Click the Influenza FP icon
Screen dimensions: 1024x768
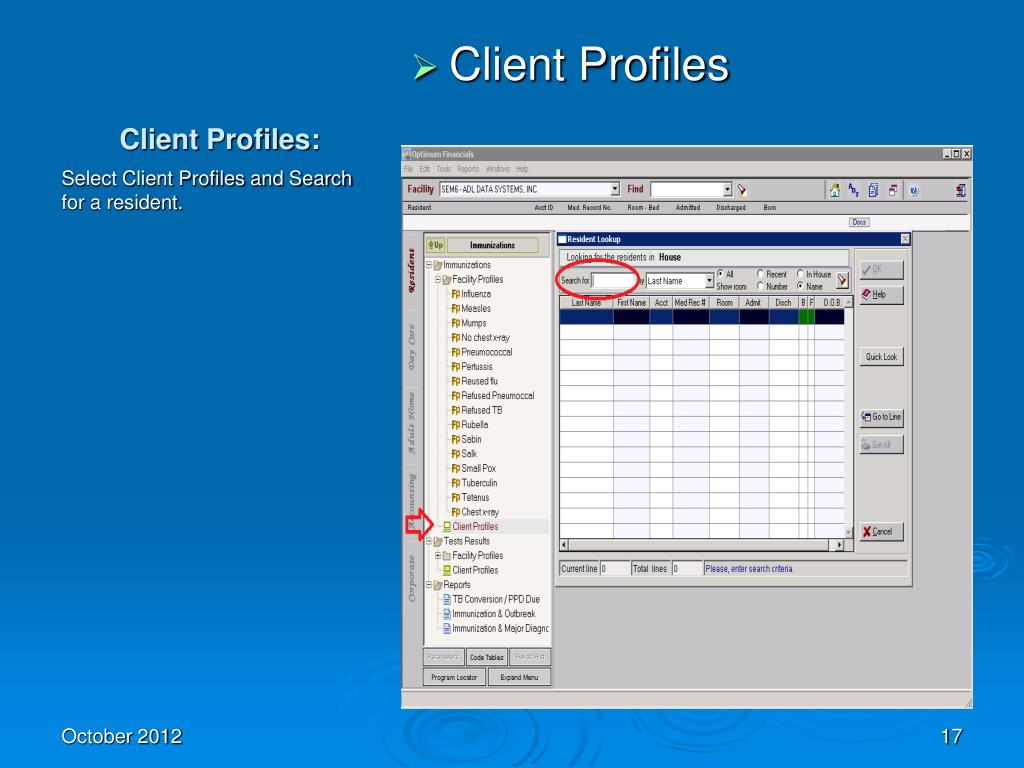pyautogui.click(x=456, y=294)
